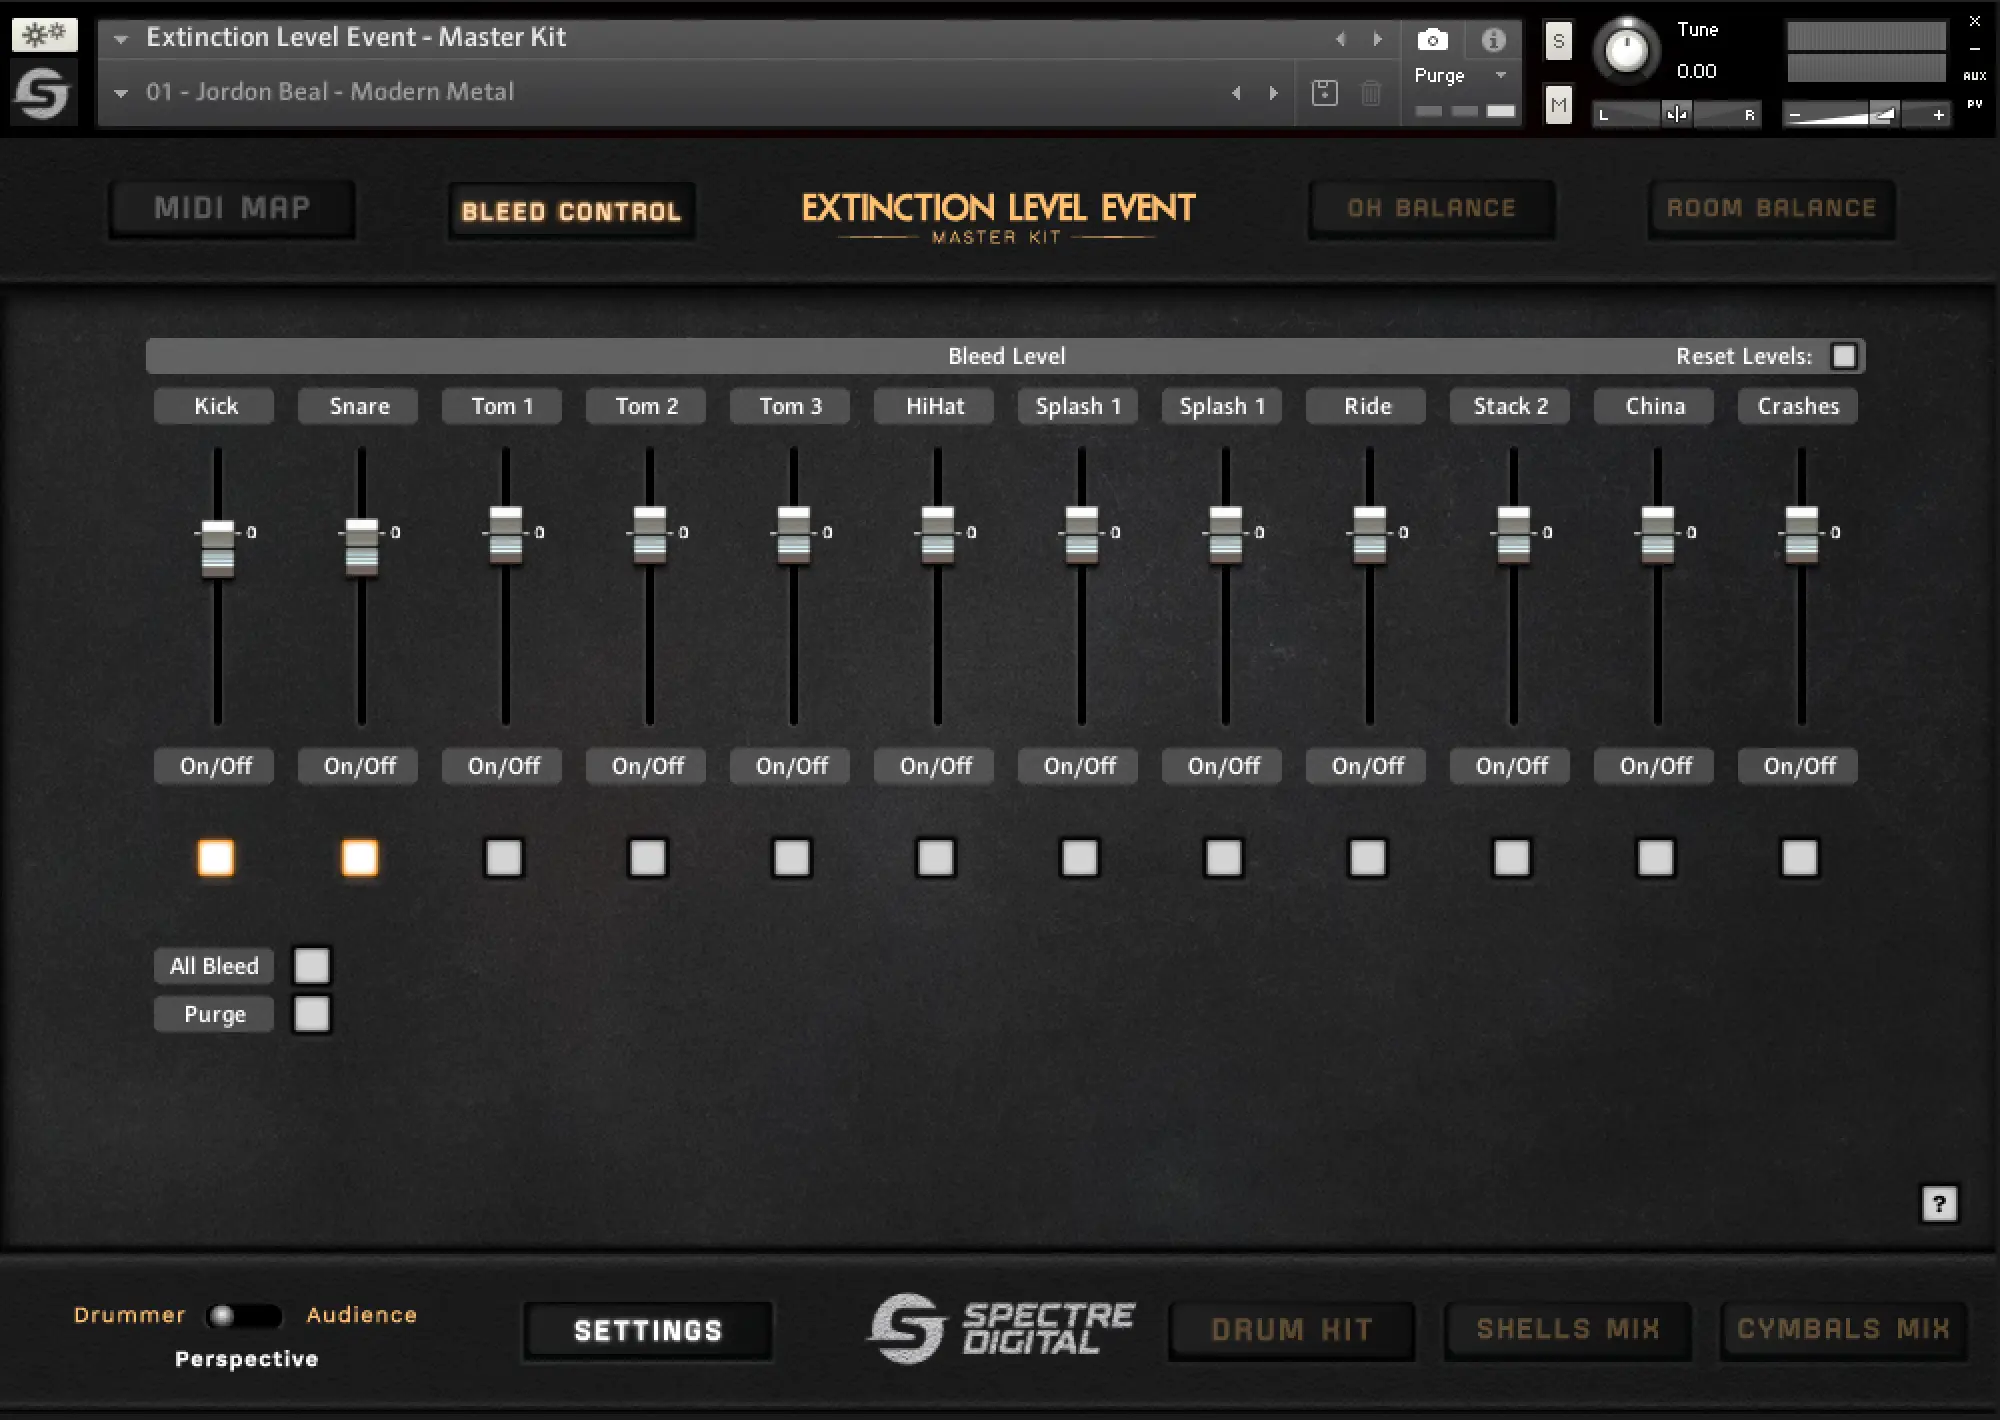Click the snowflake settings icon
The width and height of the screenshot is (2000, 1420).
point(44,35)
